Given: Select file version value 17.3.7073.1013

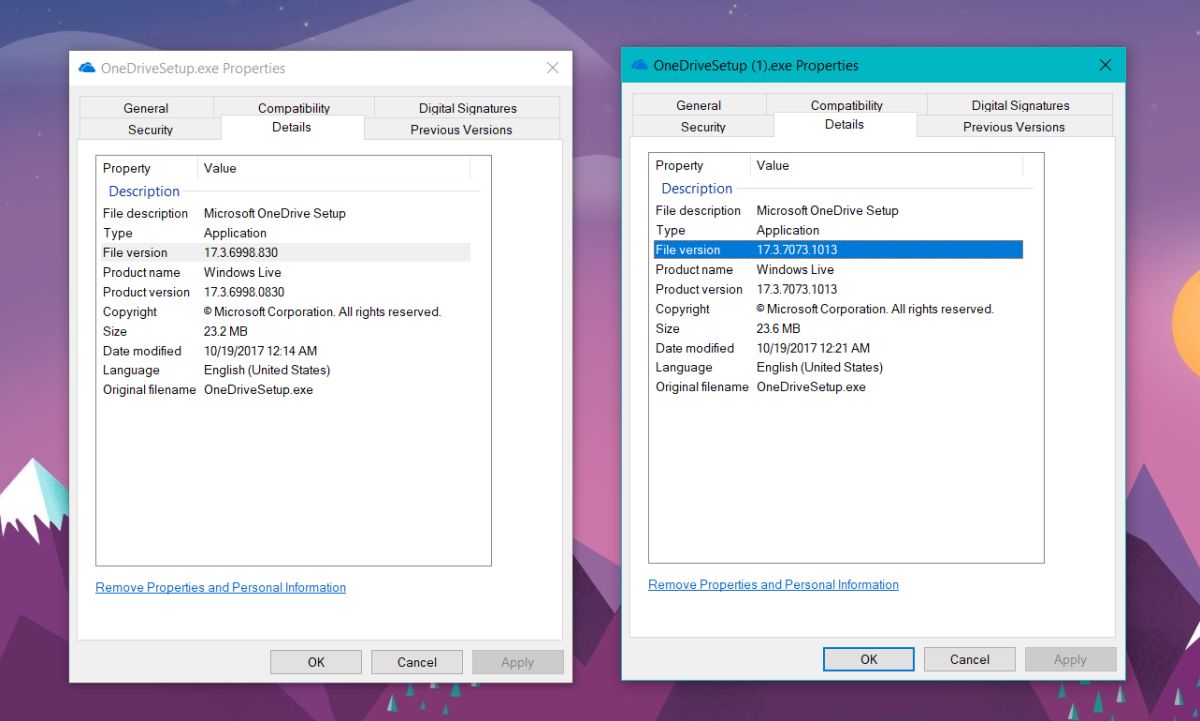Looking at the screenshot, I should (797, 249).
